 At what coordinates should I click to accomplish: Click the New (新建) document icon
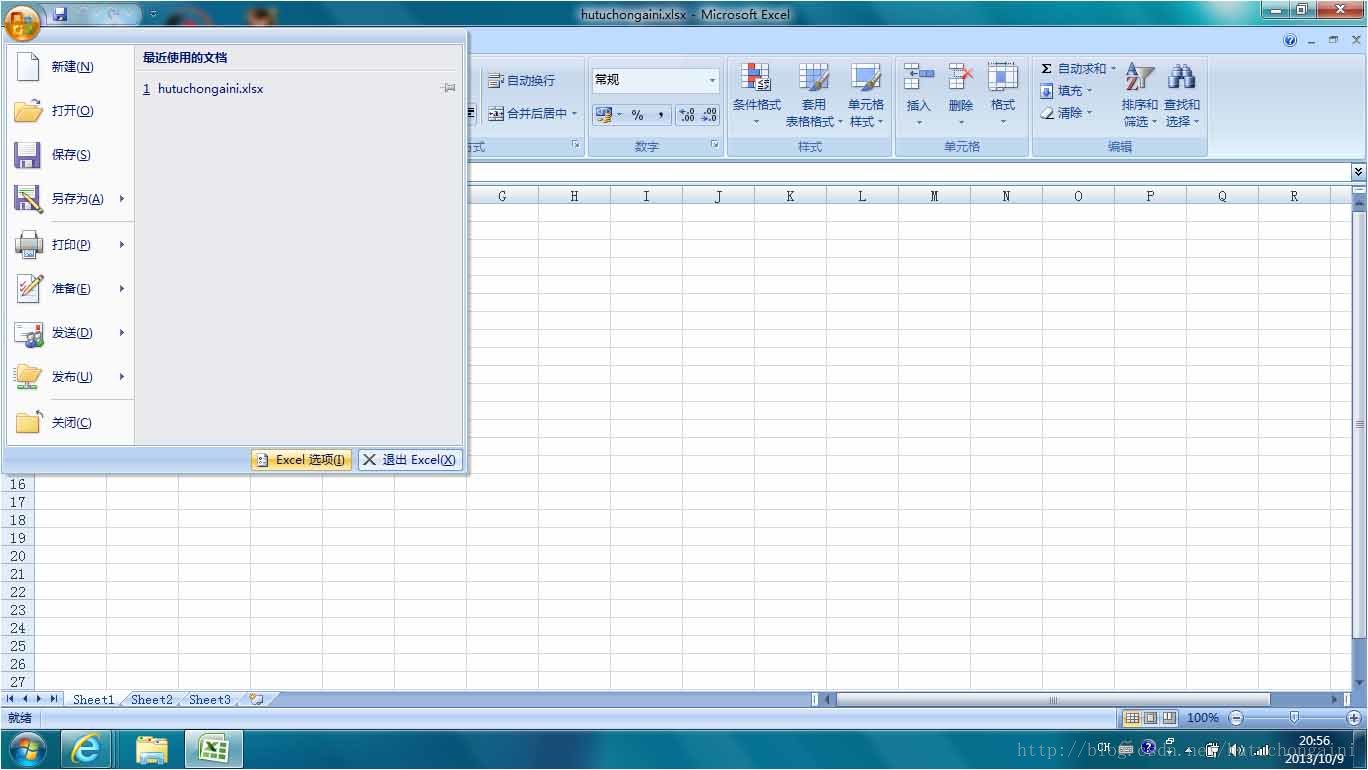point(28,67)
